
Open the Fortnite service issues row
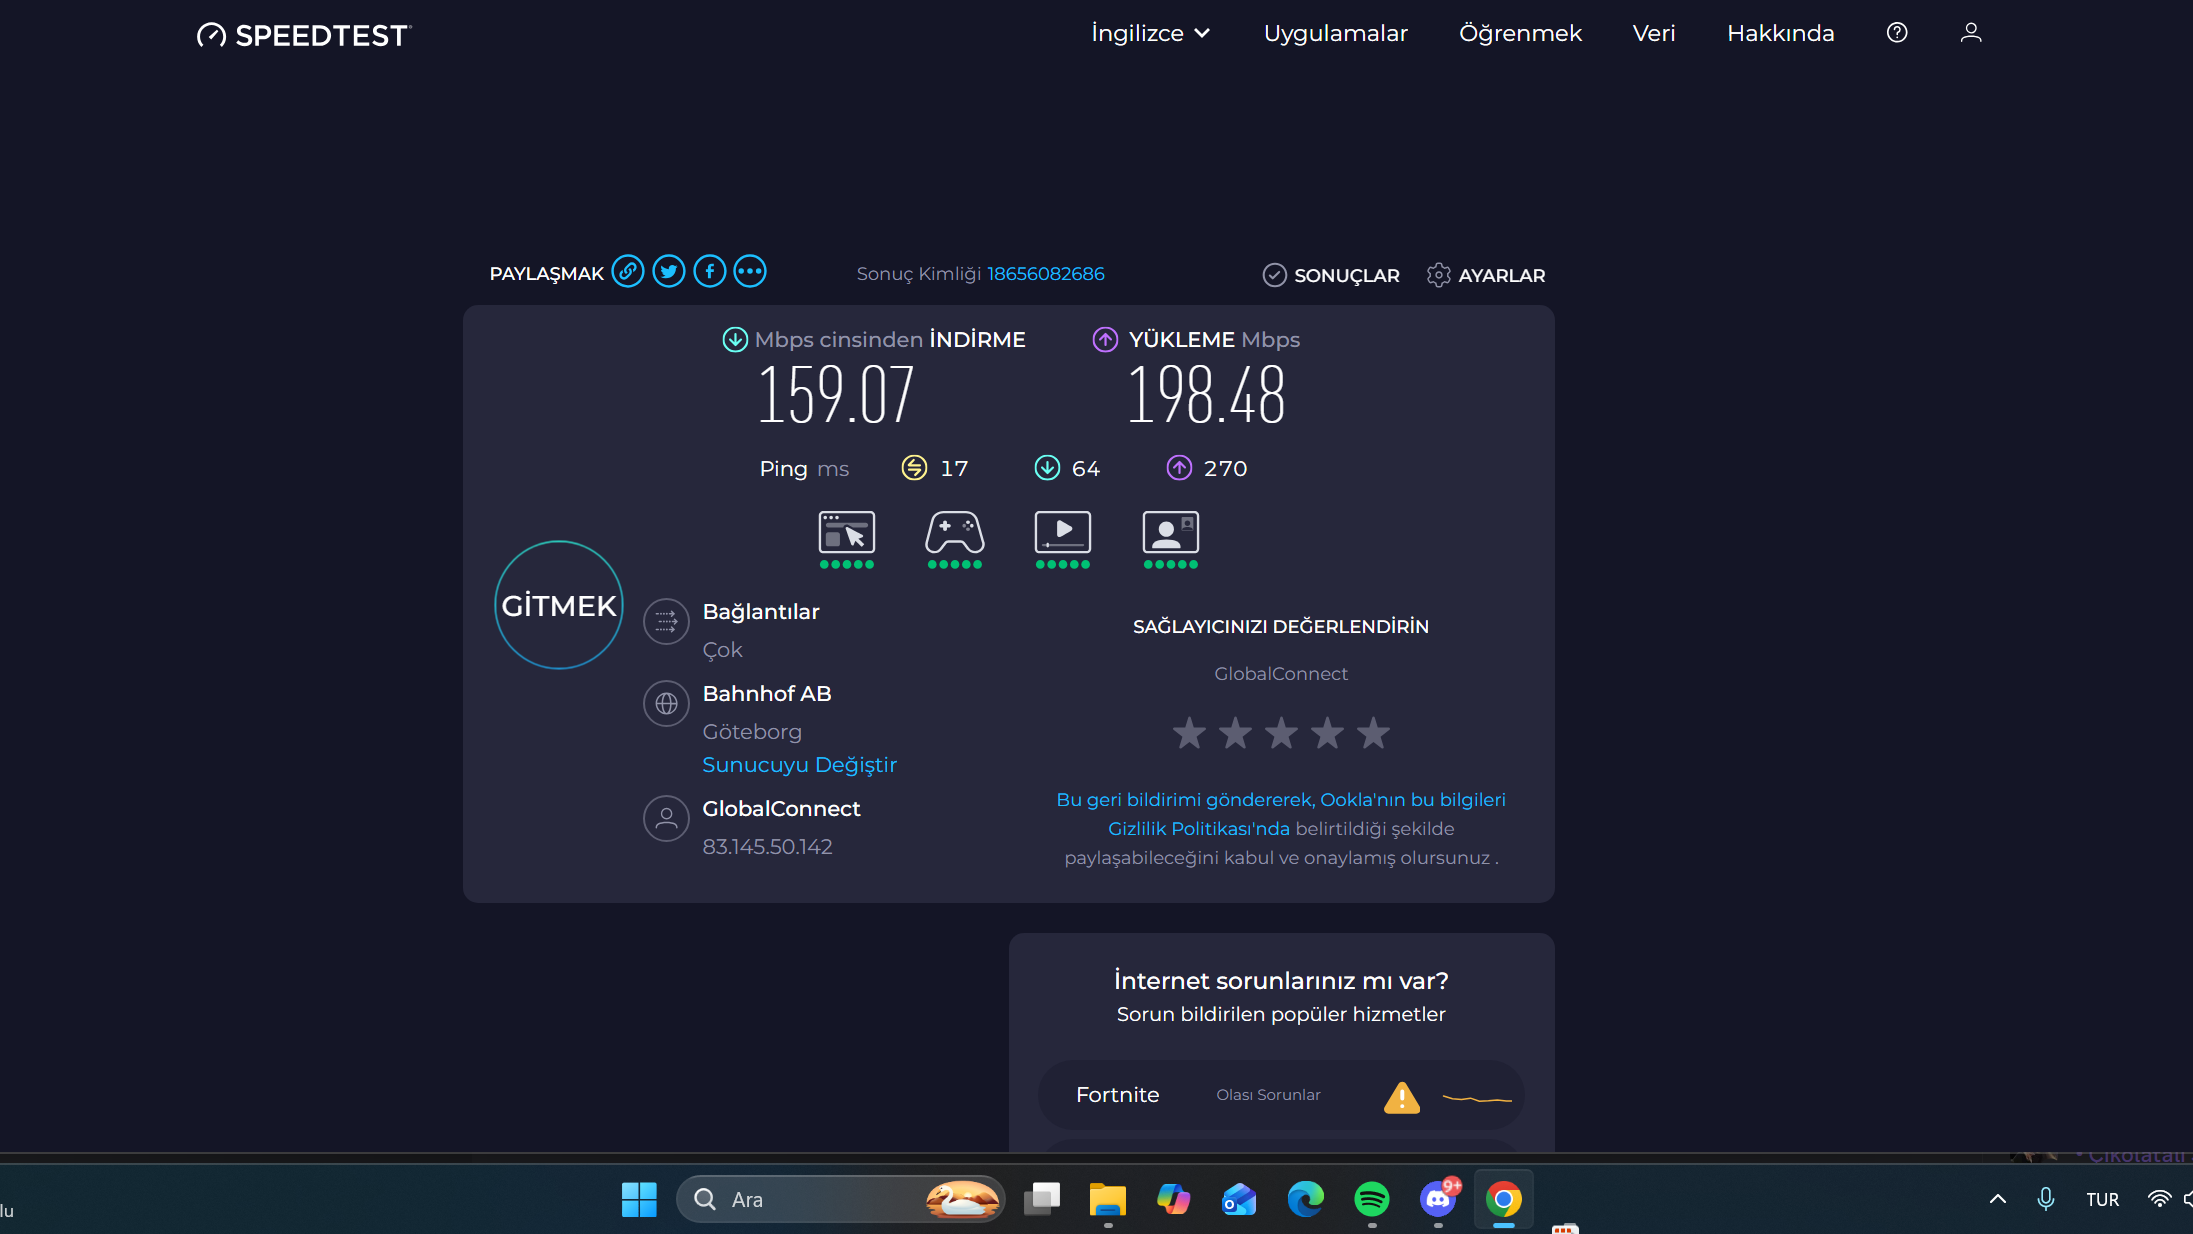(1281, 1095)
